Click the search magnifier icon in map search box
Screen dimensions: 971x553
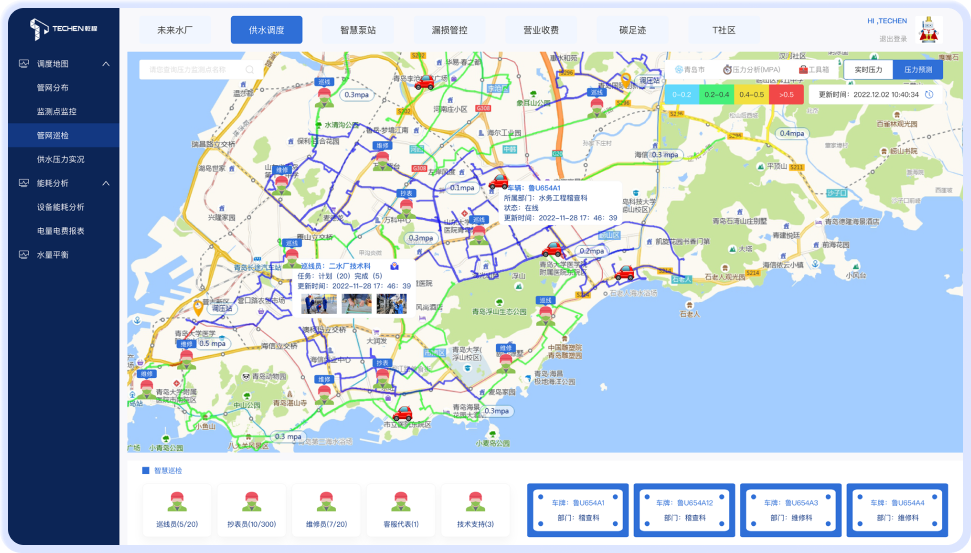[x=249, y=70]
